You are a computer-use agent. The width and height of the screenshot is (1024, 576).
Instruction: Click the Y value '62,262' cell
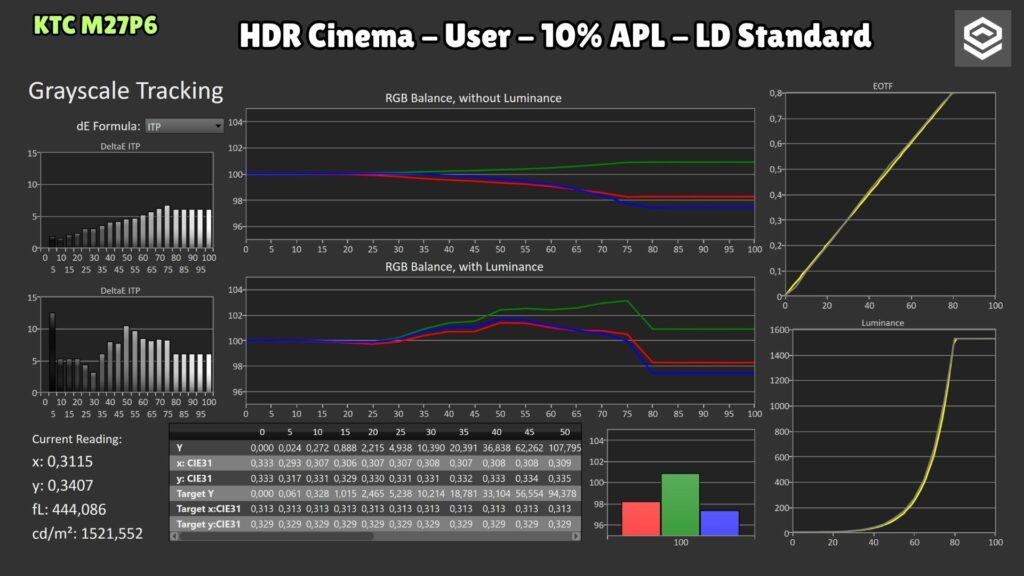[x=529, y=448]
